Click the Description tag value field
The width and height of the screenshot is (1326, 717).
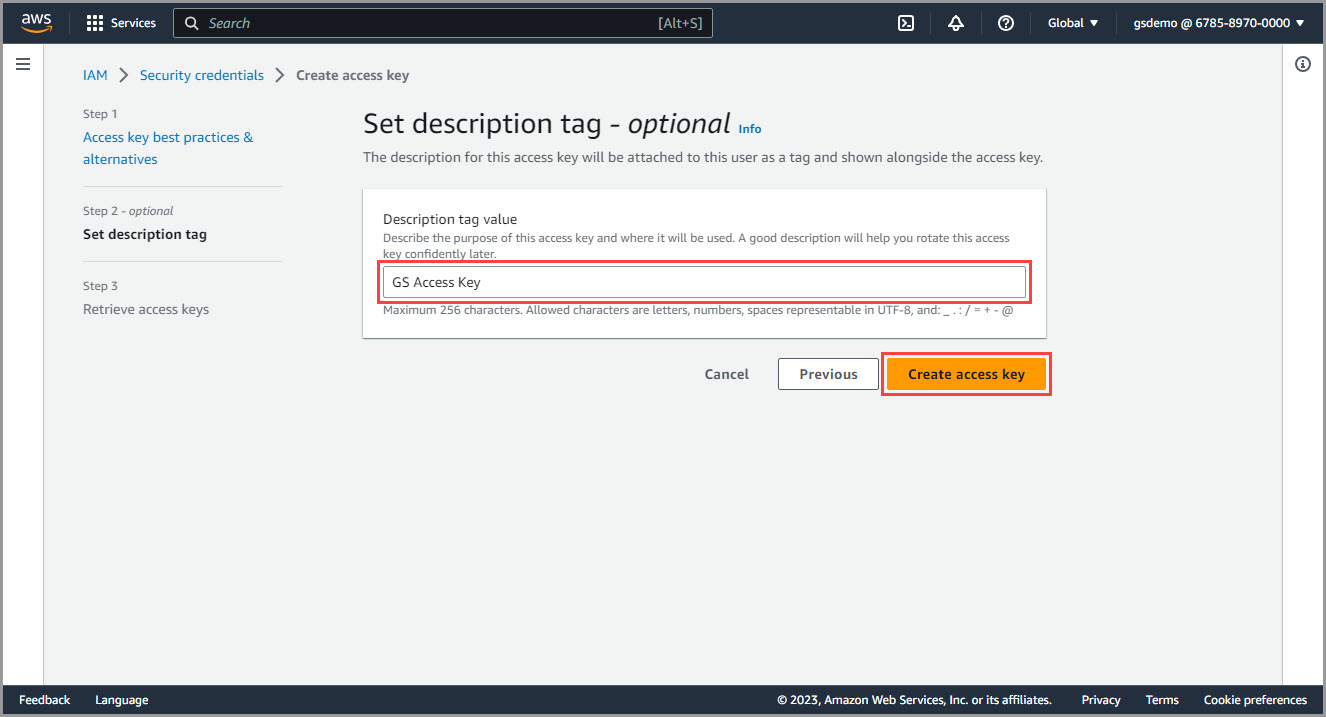704,282
